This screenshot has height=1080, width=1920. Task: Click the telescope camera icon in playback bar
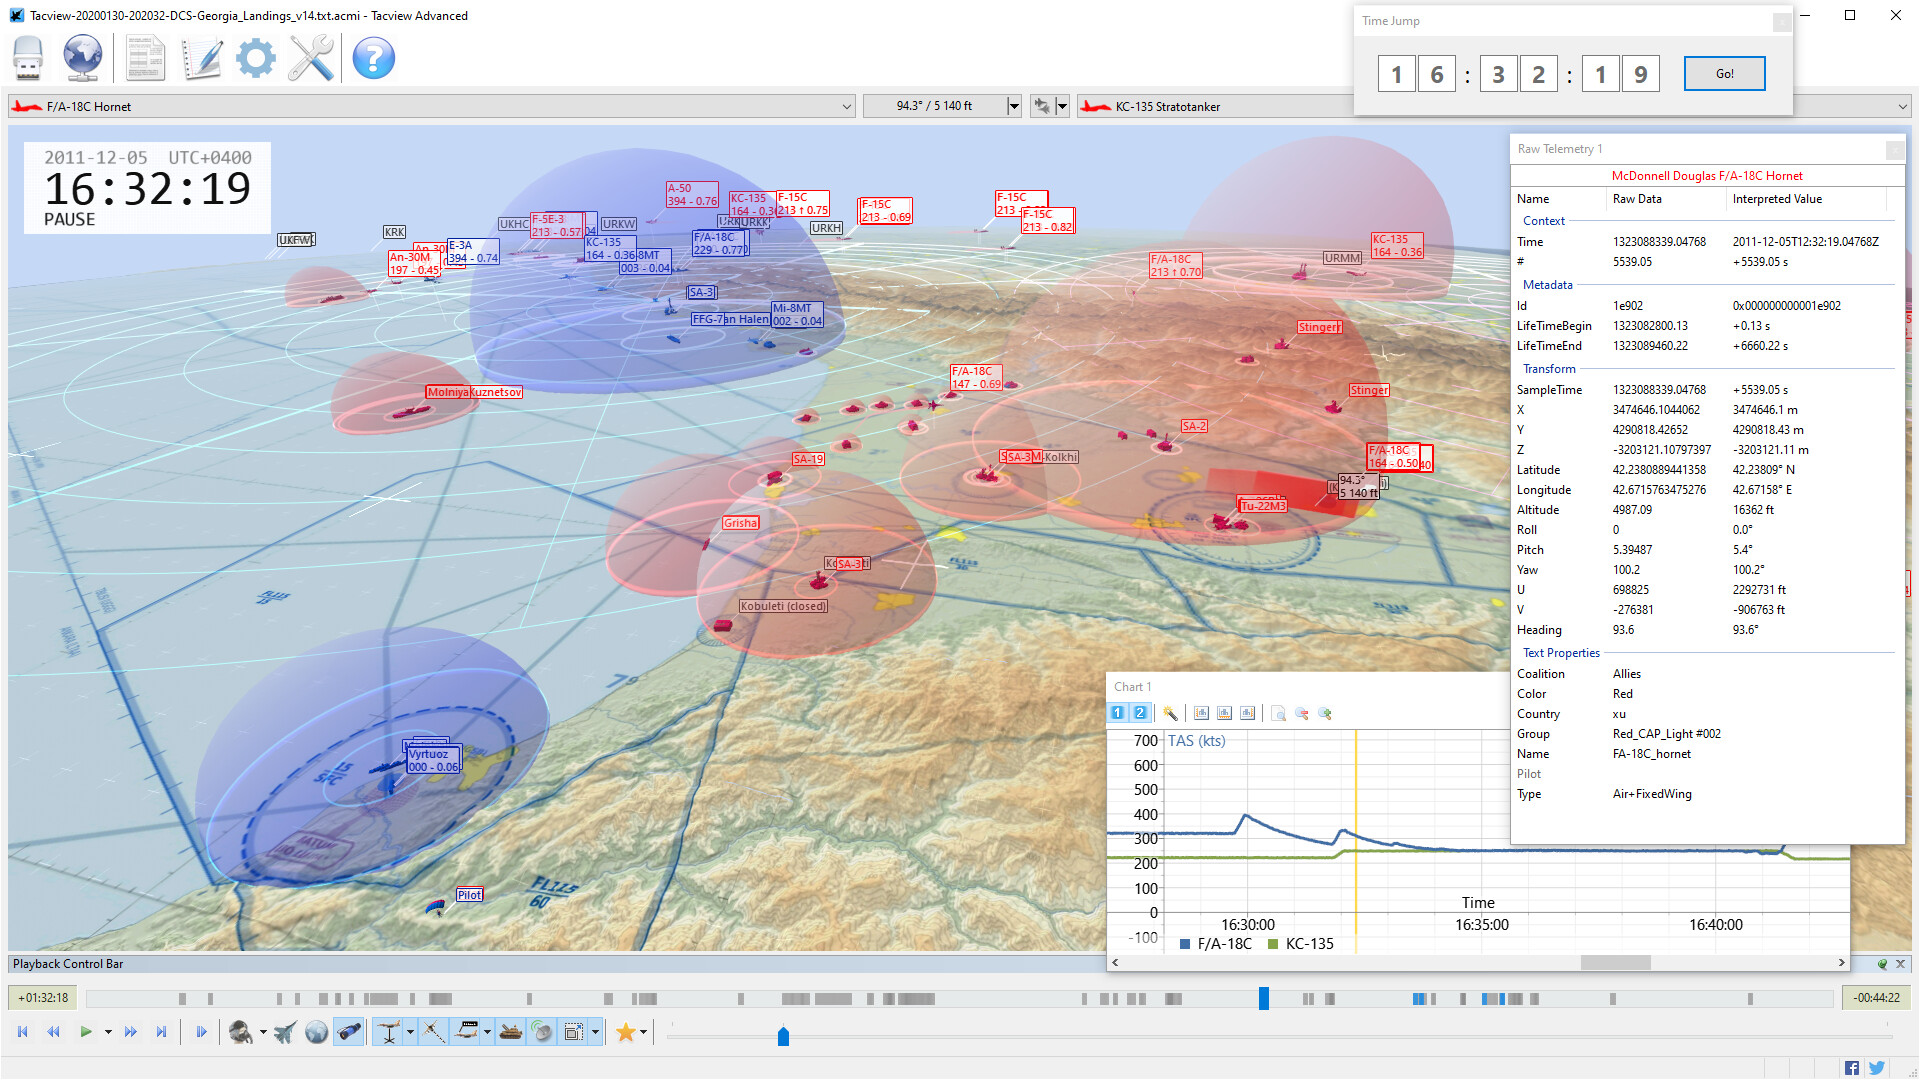pos(348,1031)
